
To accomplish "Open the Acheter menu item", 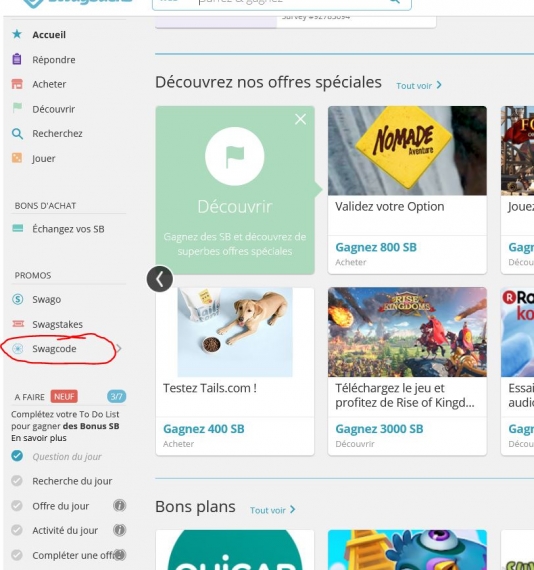I will (x=49, y=84).
